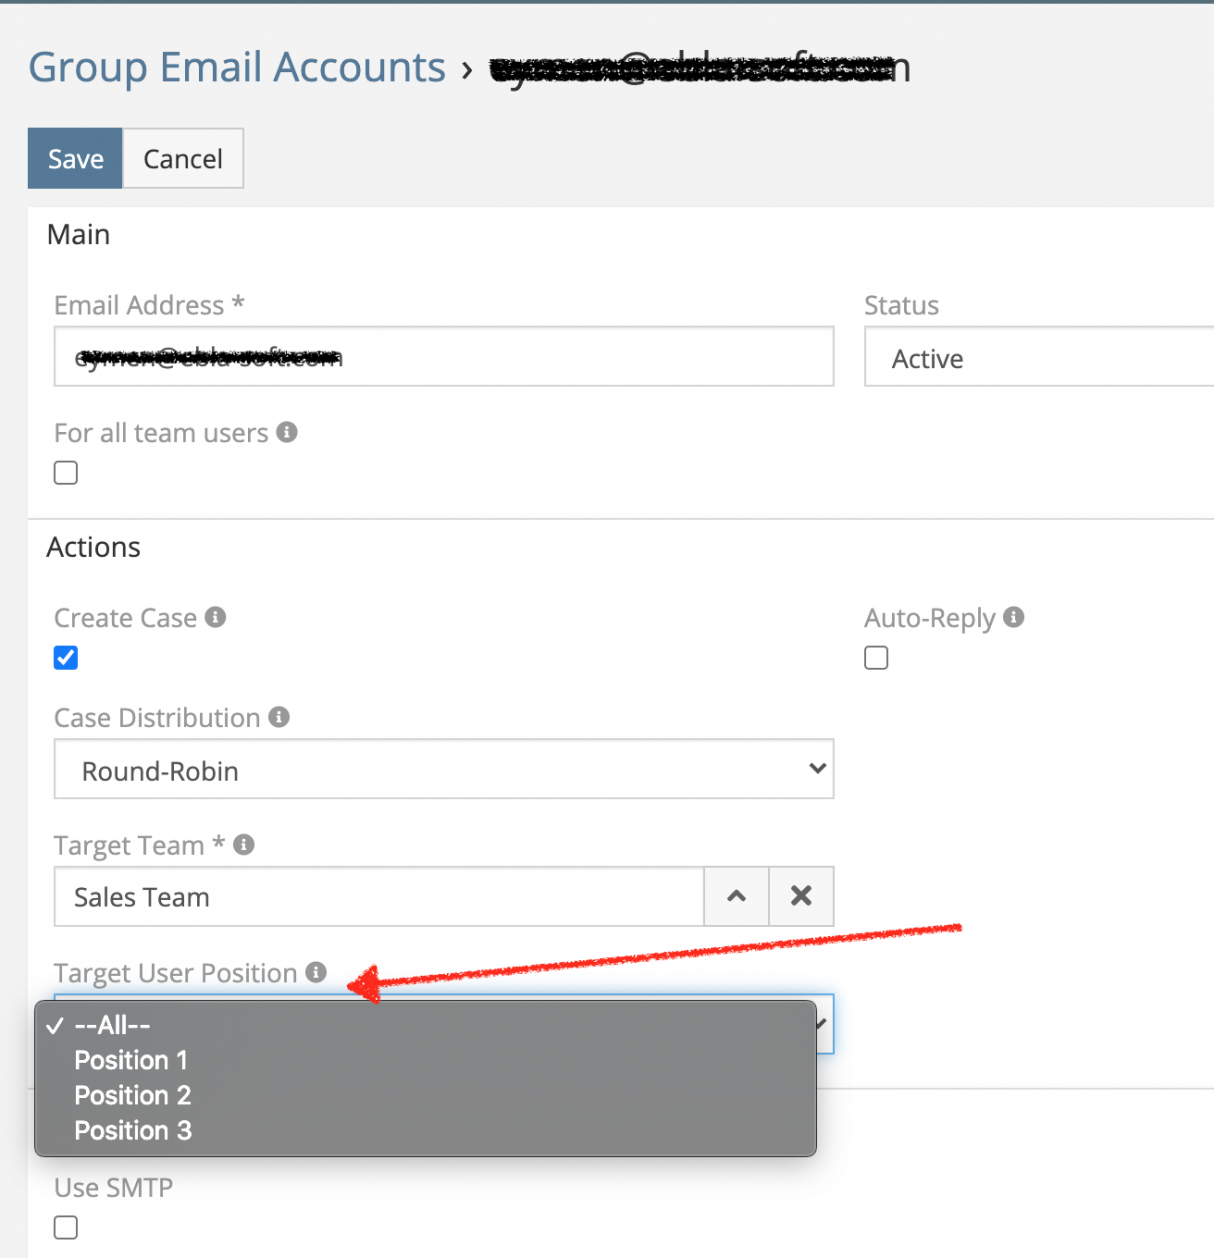Select Position 1 from the list
The image size is (1214, 1258).
[131, 1060]
